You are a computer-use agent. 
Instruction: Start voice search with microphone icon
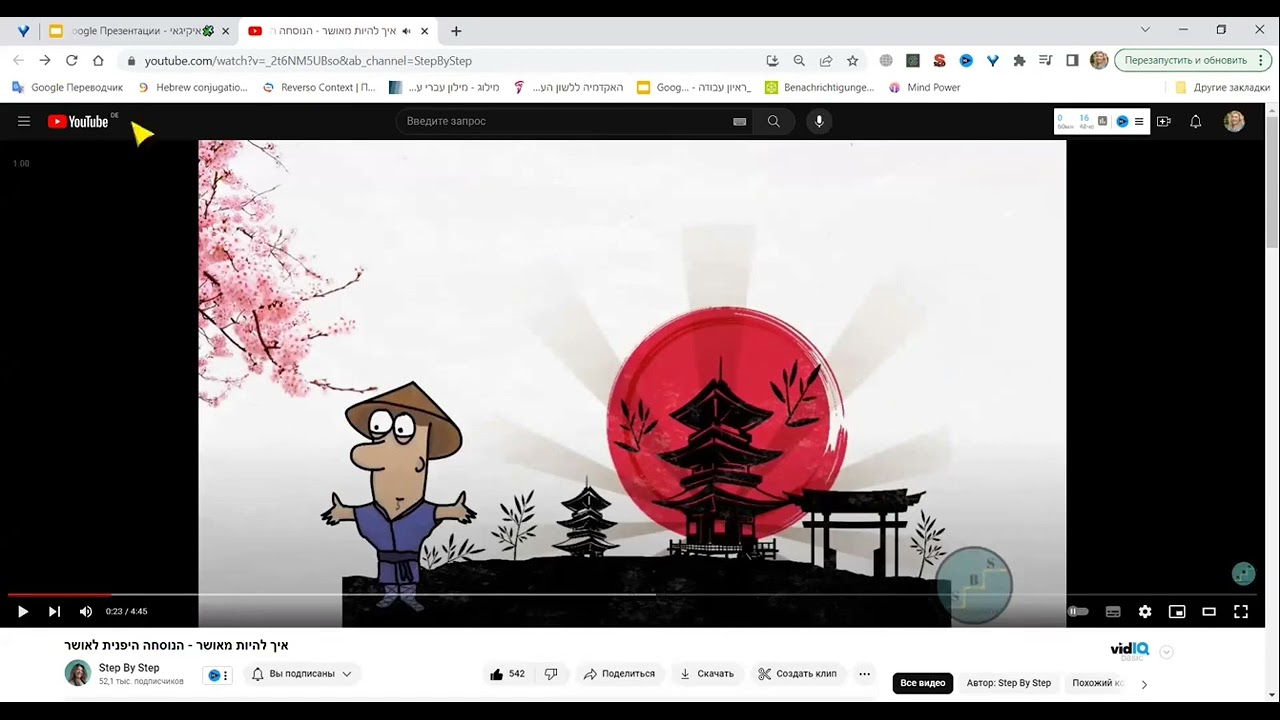point(819,121)
